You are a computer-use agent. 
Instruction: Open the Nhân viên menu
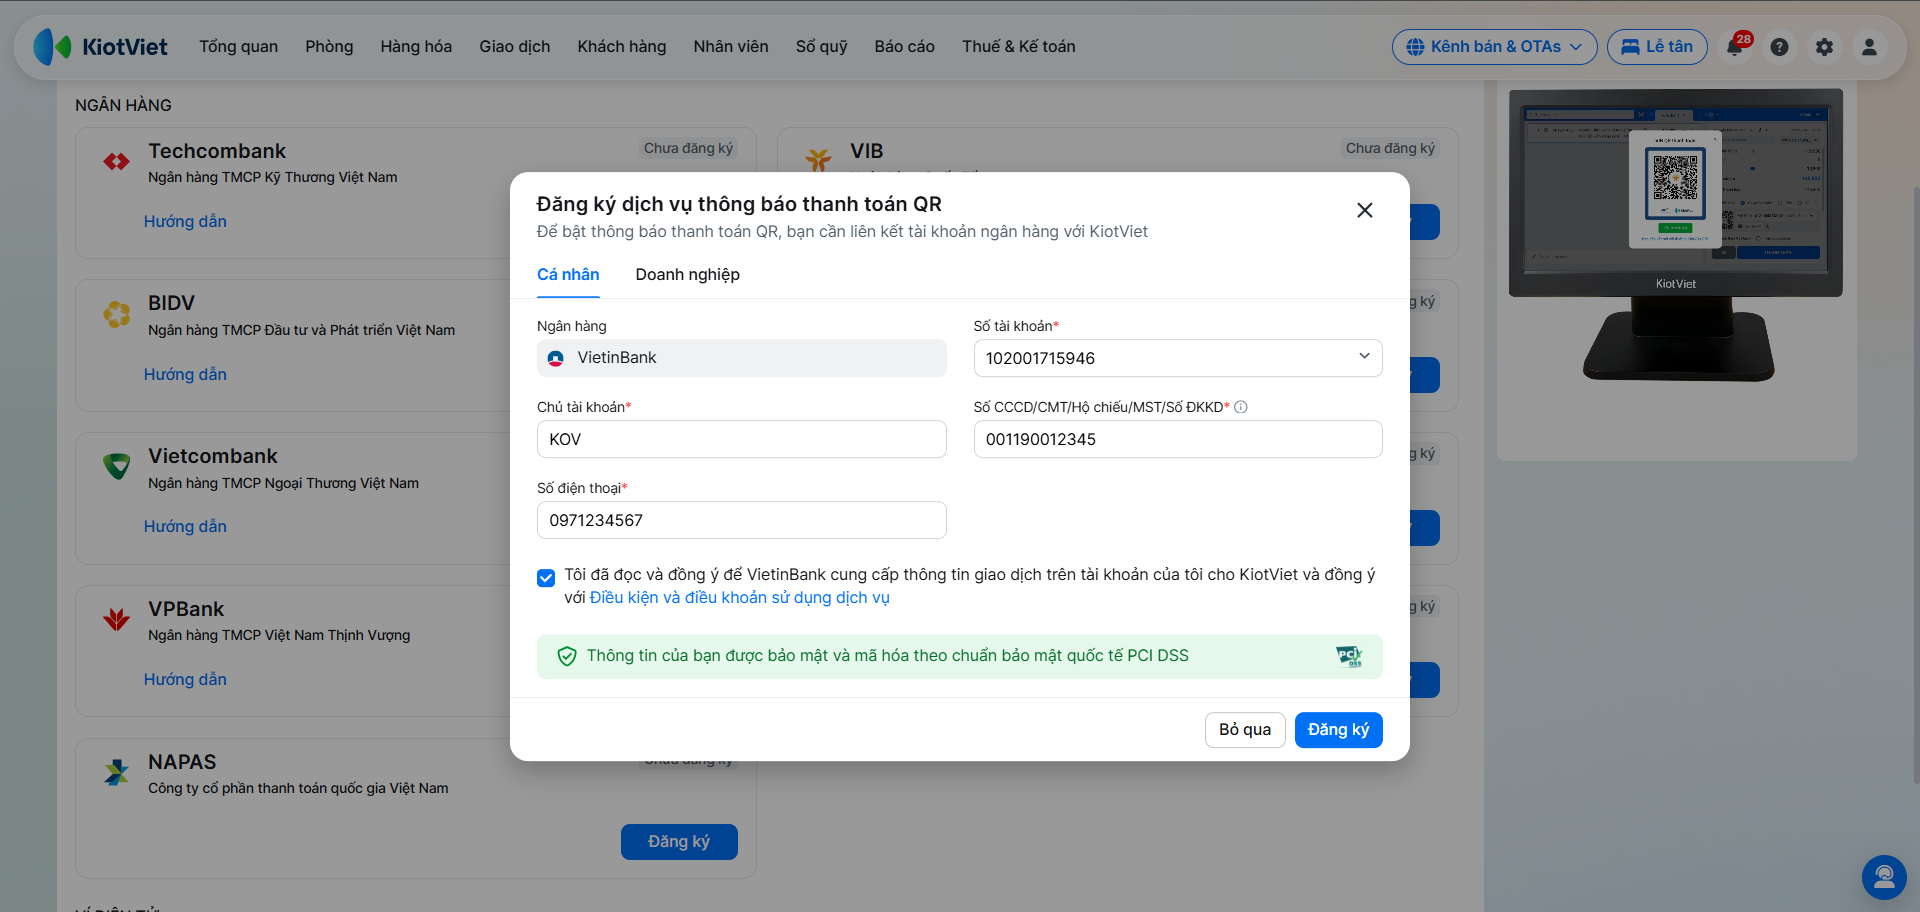pyautogui.click(x=731, y=47)
